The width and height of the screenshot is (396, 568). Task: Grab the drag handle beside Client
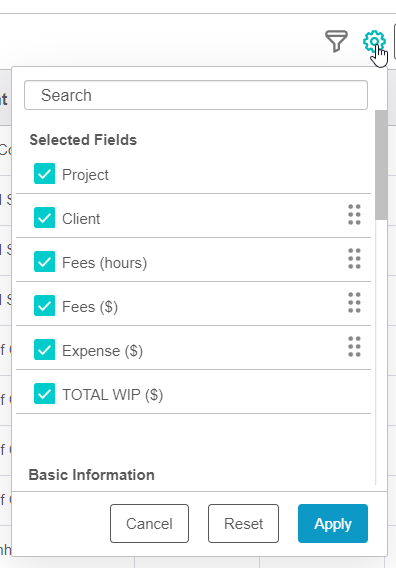pos(354,215)
